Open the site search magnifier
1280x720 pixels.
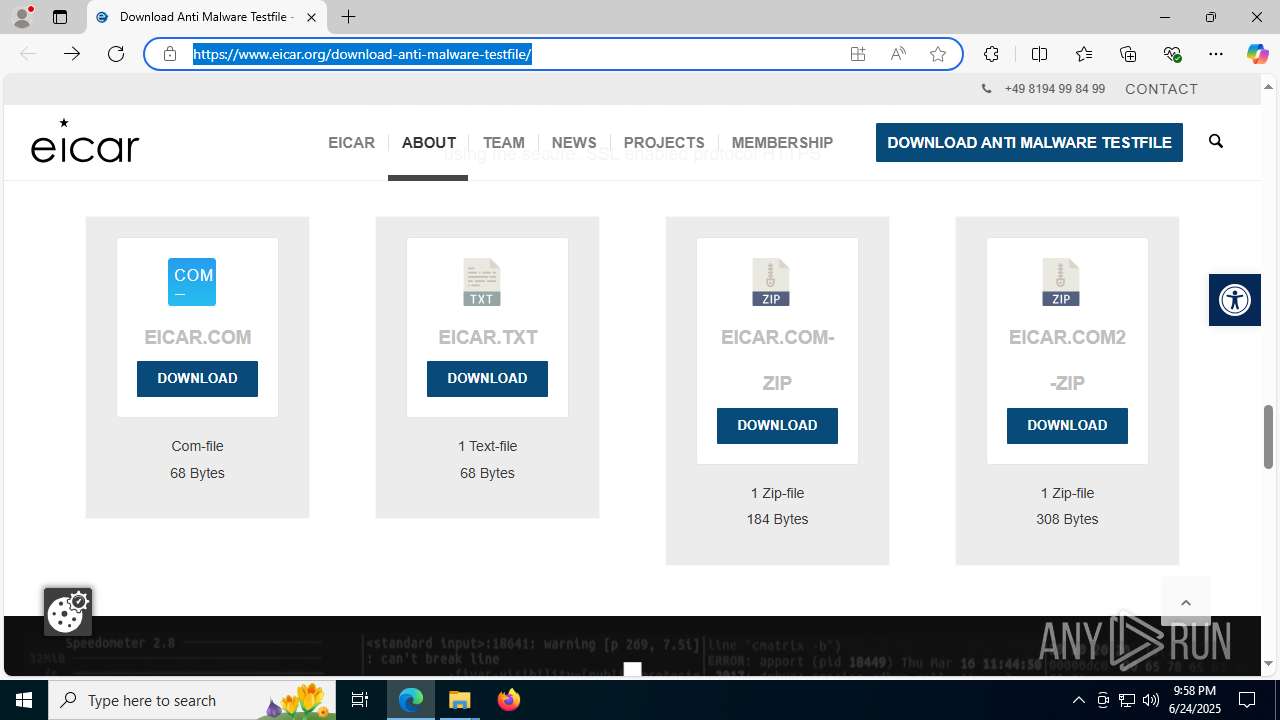(x=1216, y=141)
